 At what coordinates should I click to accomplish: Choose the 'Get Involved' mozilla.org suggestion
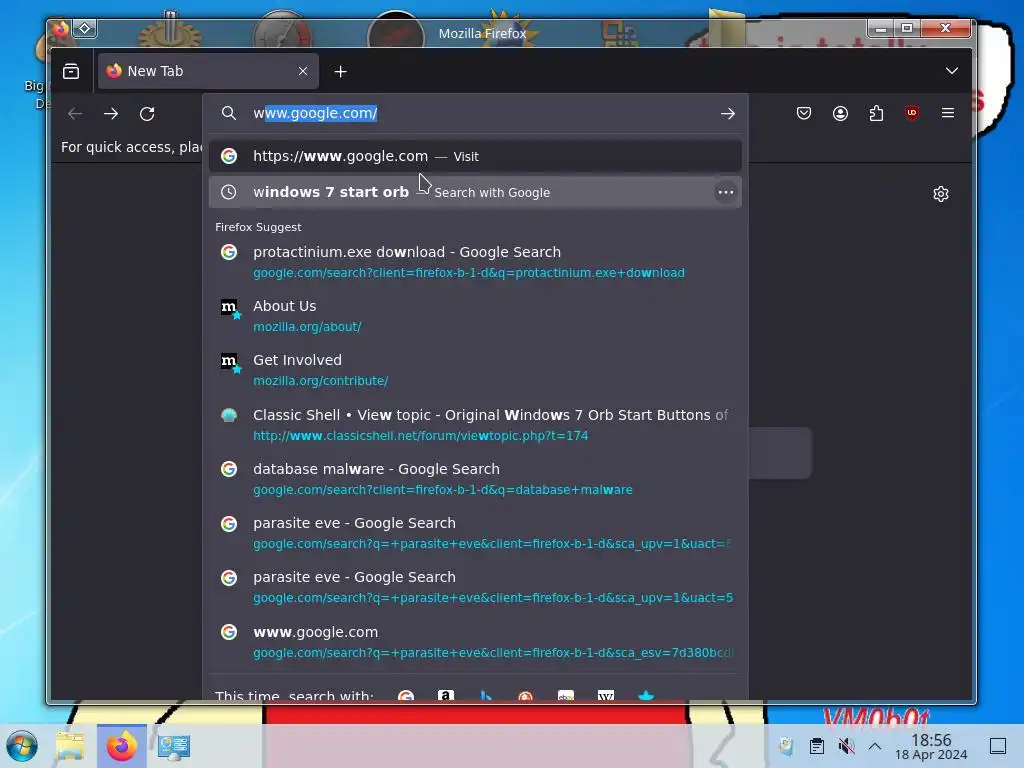coord(475,370)
